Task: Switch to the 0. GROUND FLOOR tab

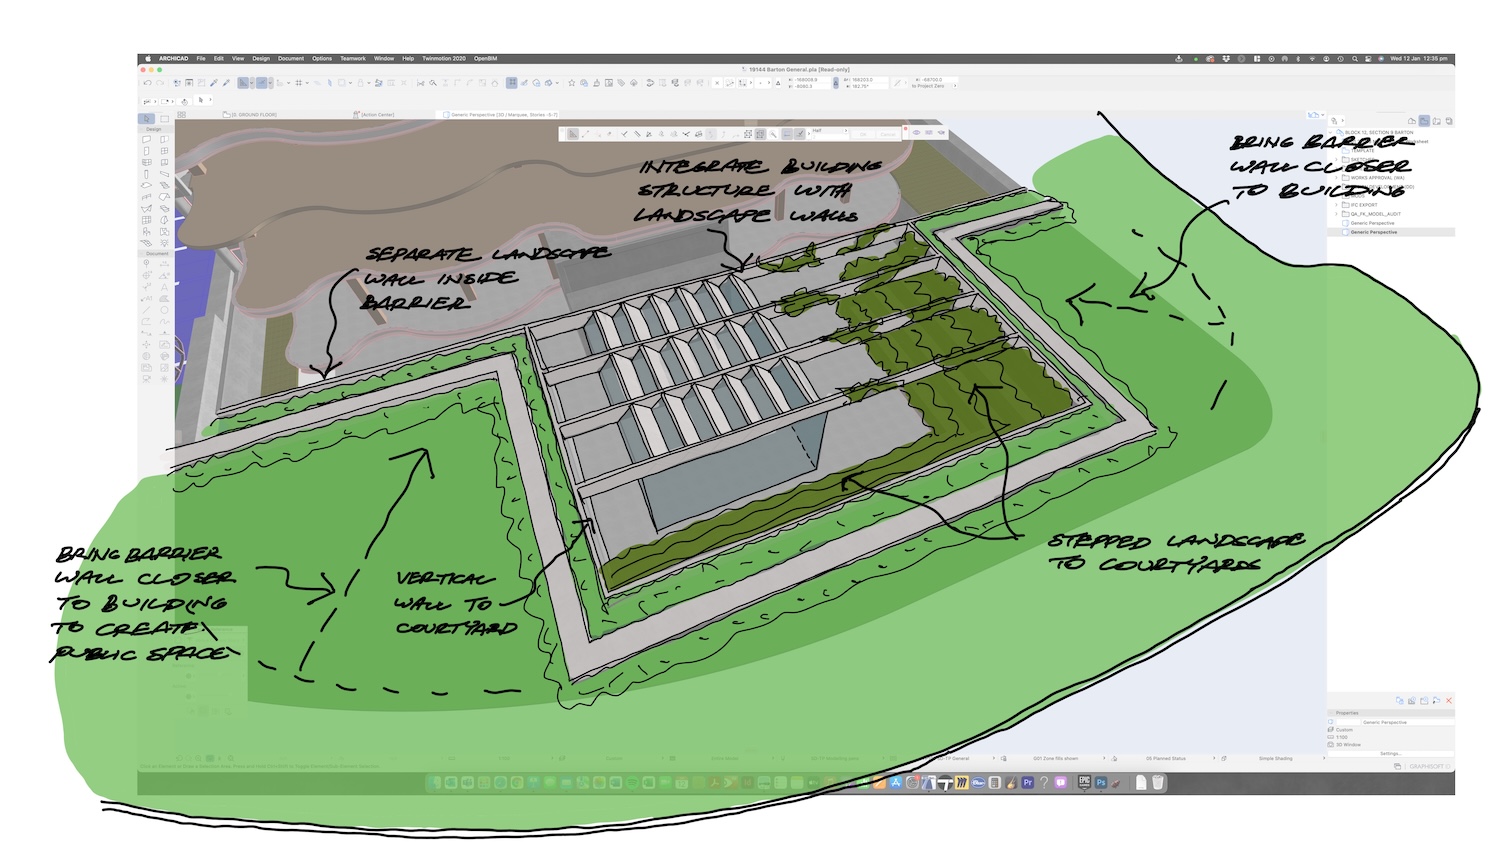Action: 256,115
